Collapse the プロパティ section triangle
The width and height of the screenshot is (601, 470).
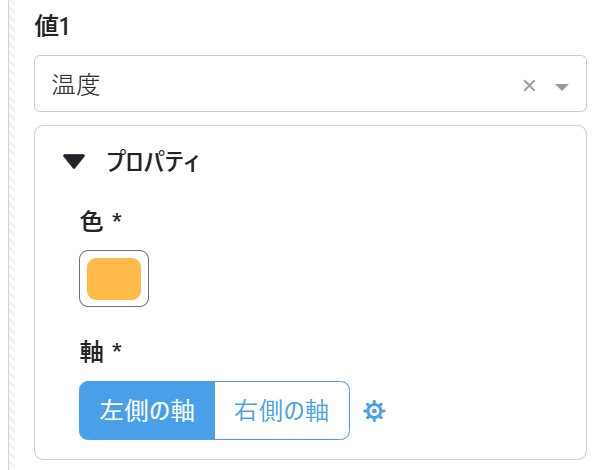[74, 161]
